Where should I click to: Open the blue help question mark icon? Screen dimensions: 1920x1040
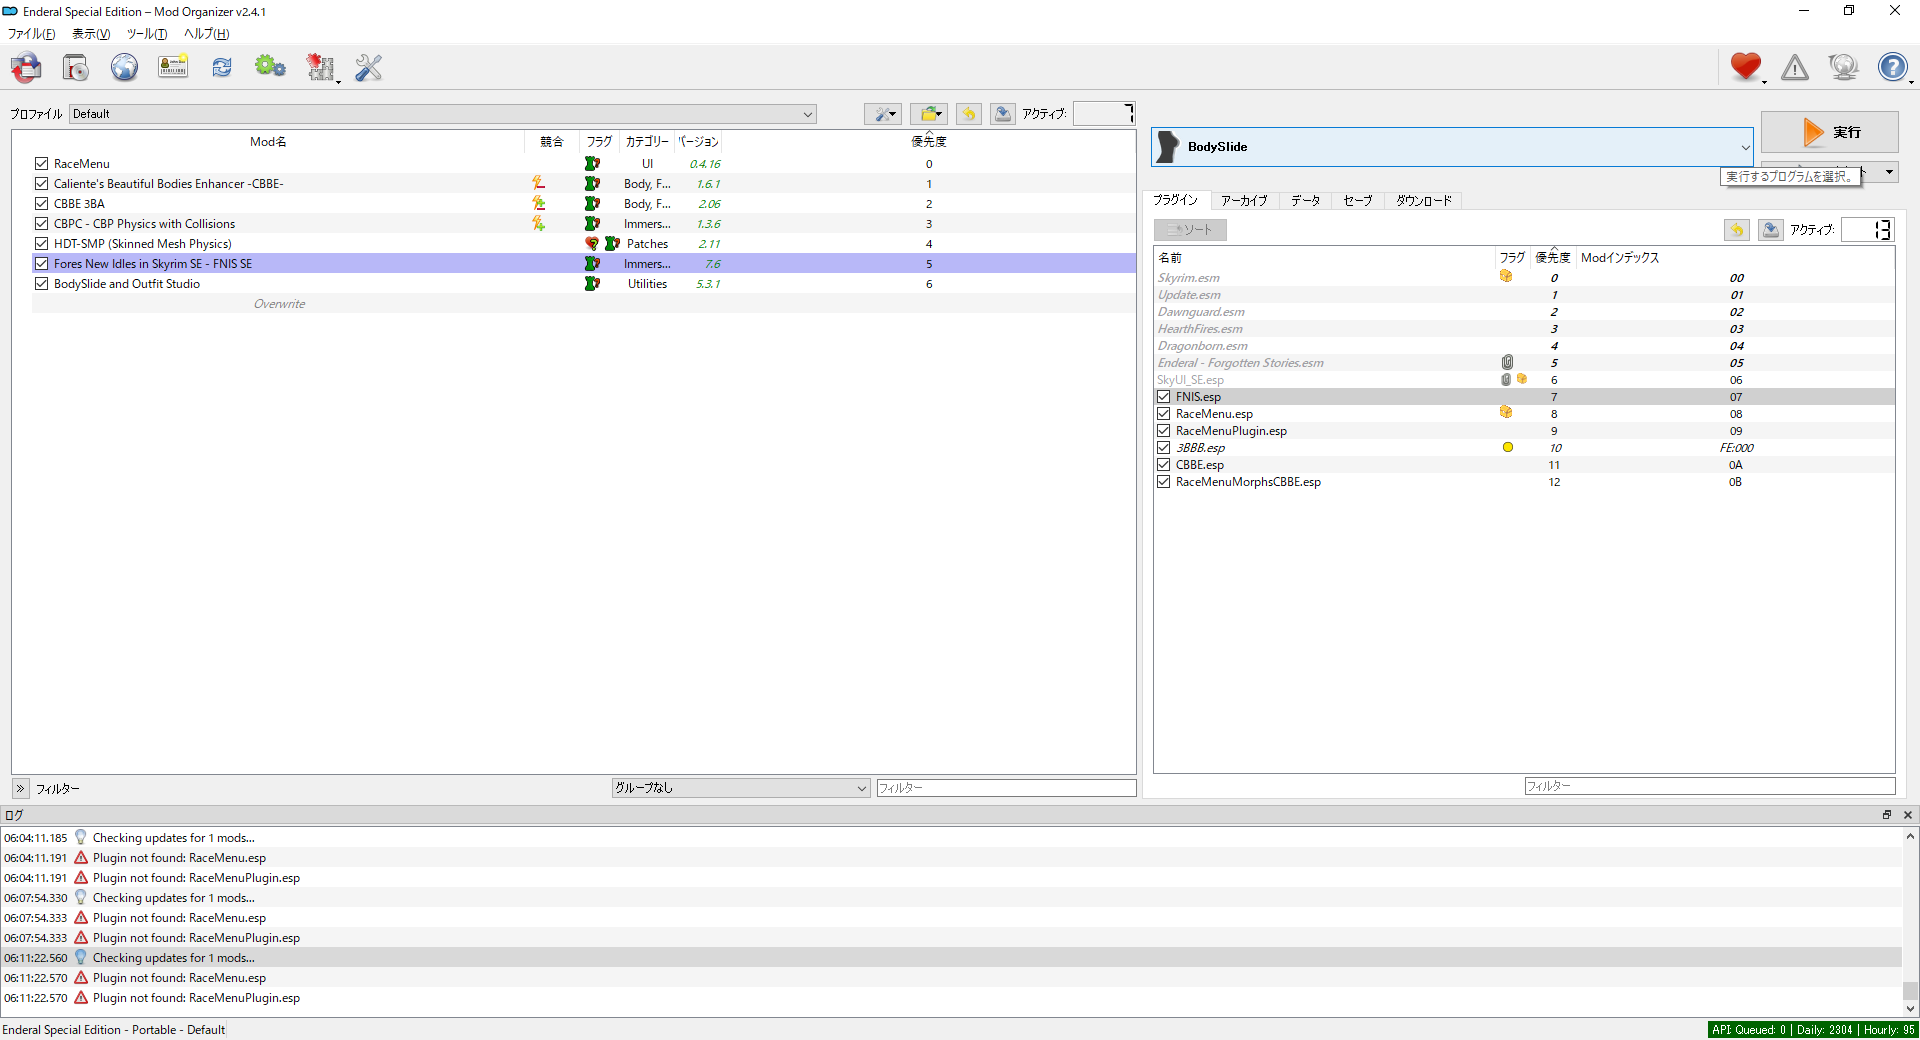click(x=1893, y=67)
